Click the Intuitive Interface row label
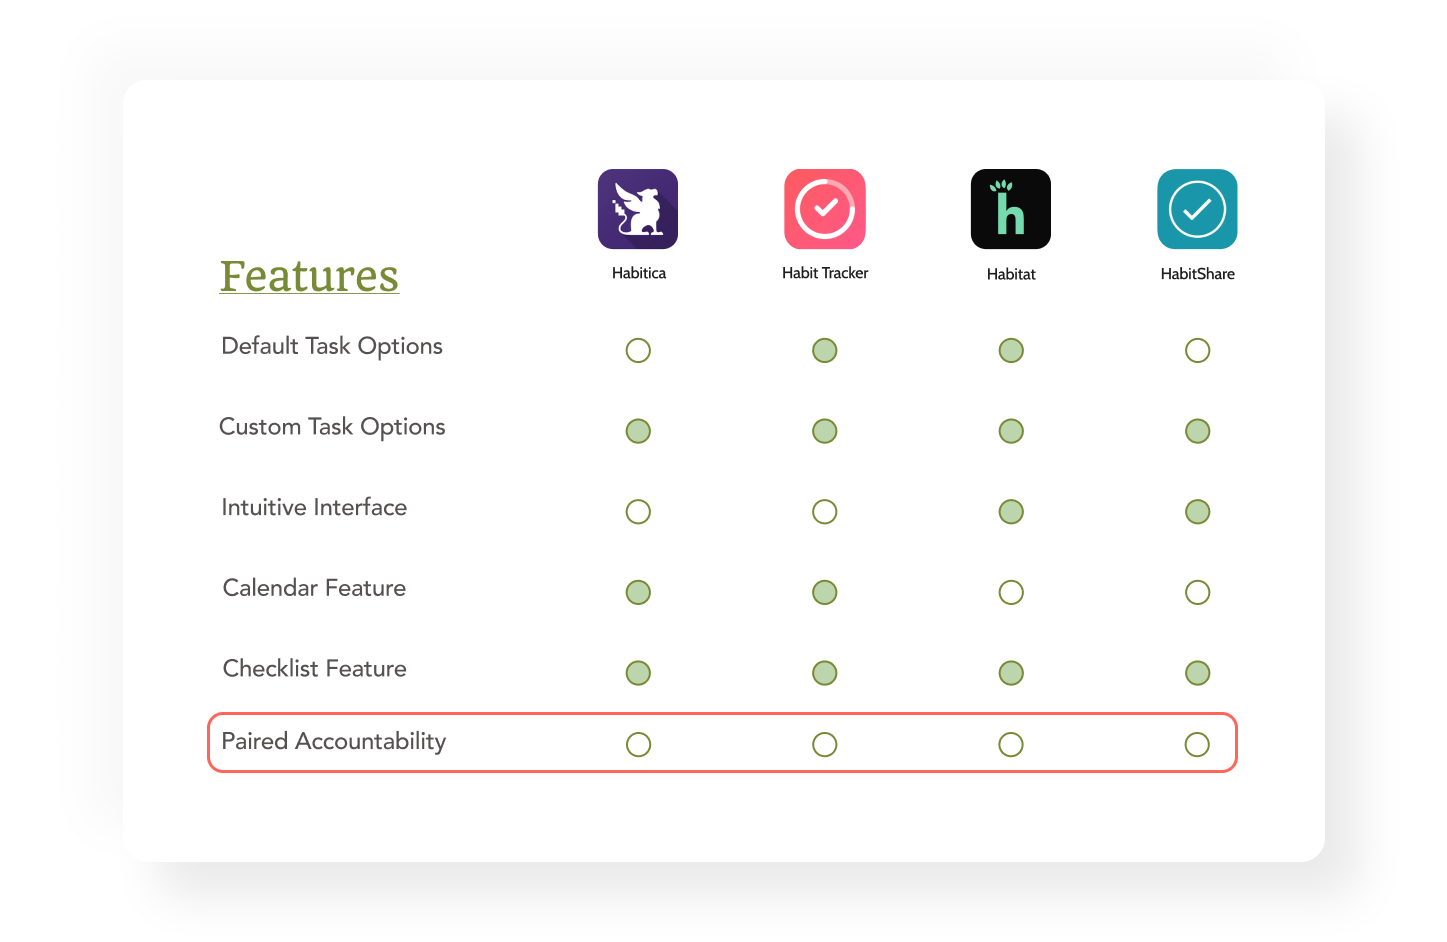Image resolution: width=1447 pixels, height=942 pixels. click(x=314, y=507)
